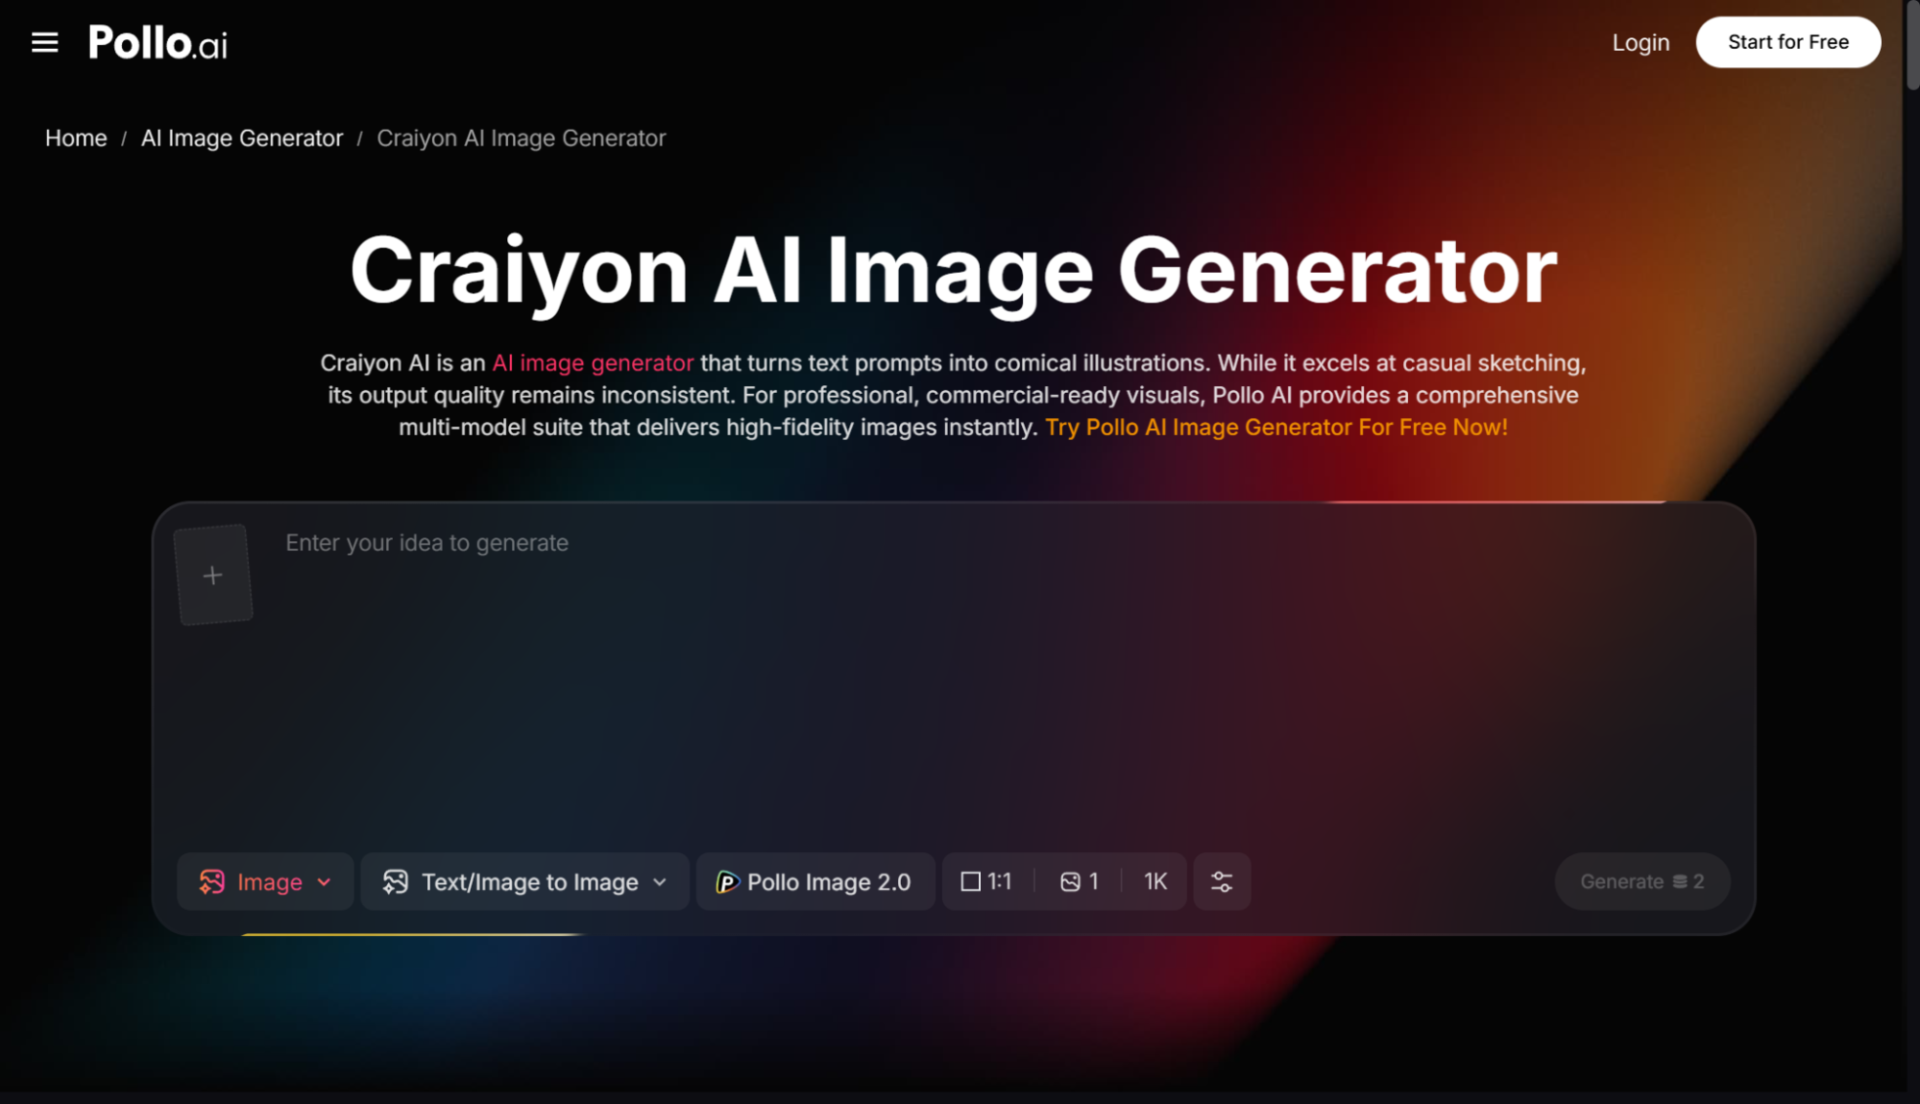Click the Pollo.ai logo
The image size is (1920, 1104).
point(158,43)
